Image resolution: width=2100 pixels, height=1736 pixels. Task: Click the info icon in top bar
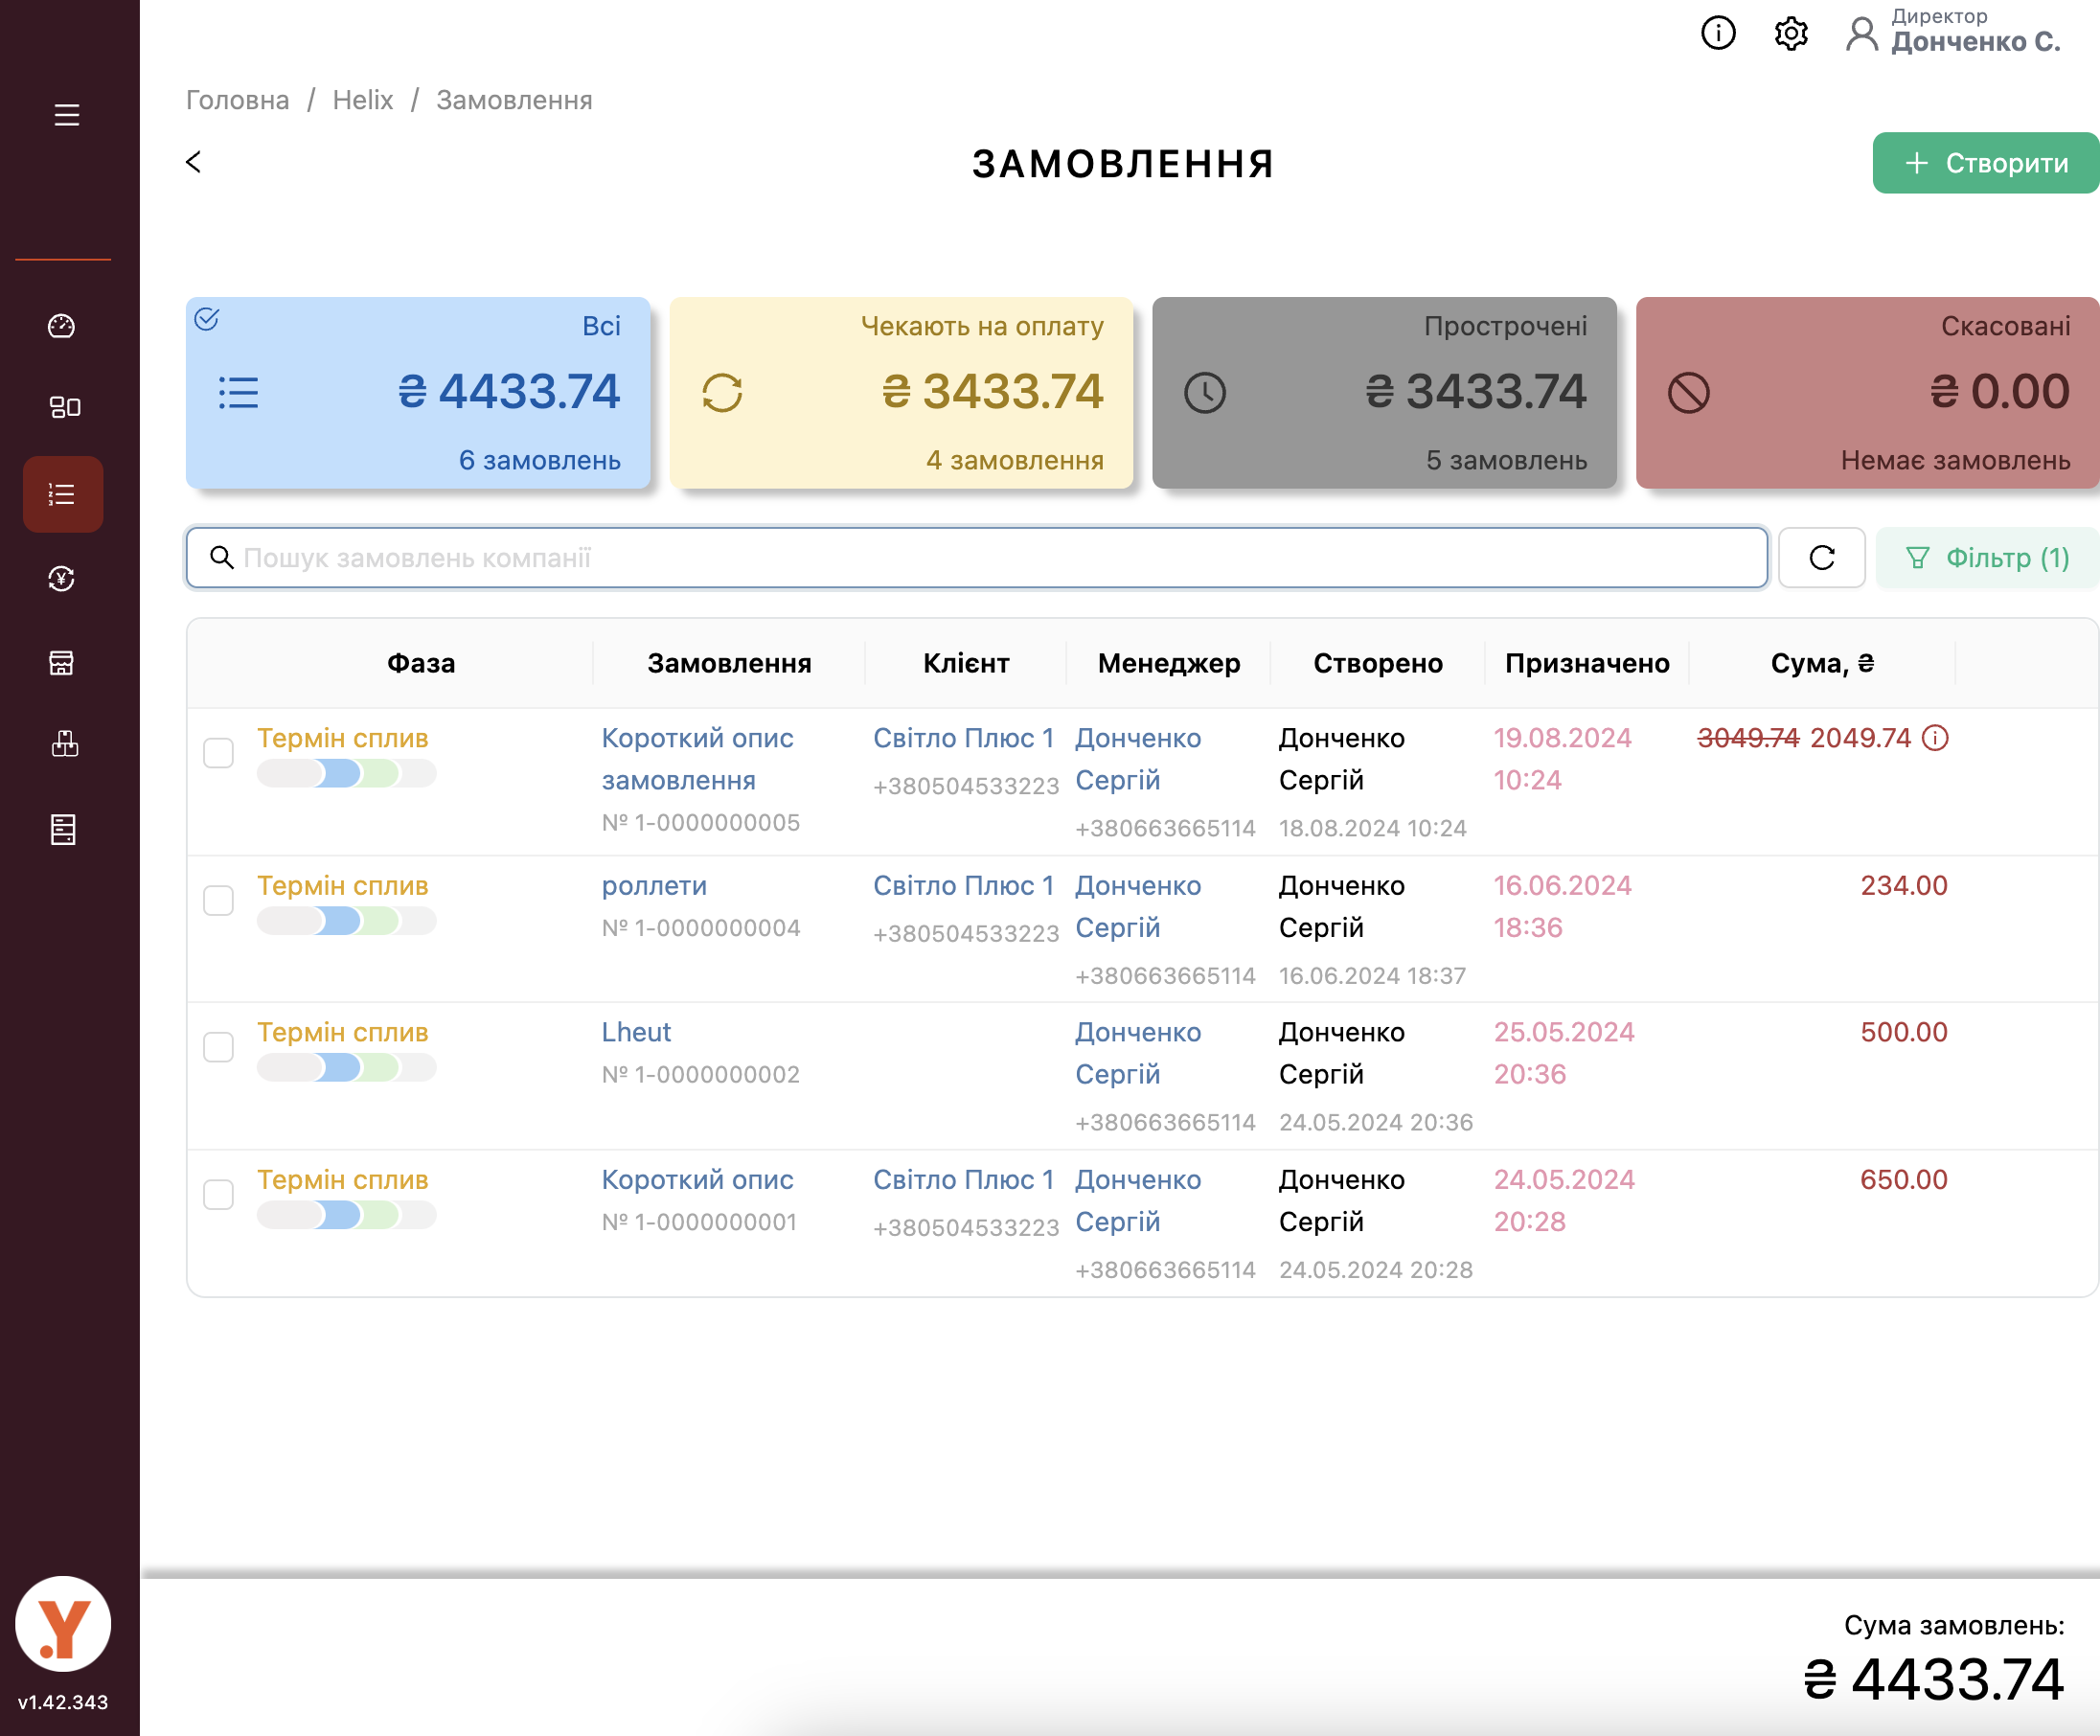click(1718, 33)
